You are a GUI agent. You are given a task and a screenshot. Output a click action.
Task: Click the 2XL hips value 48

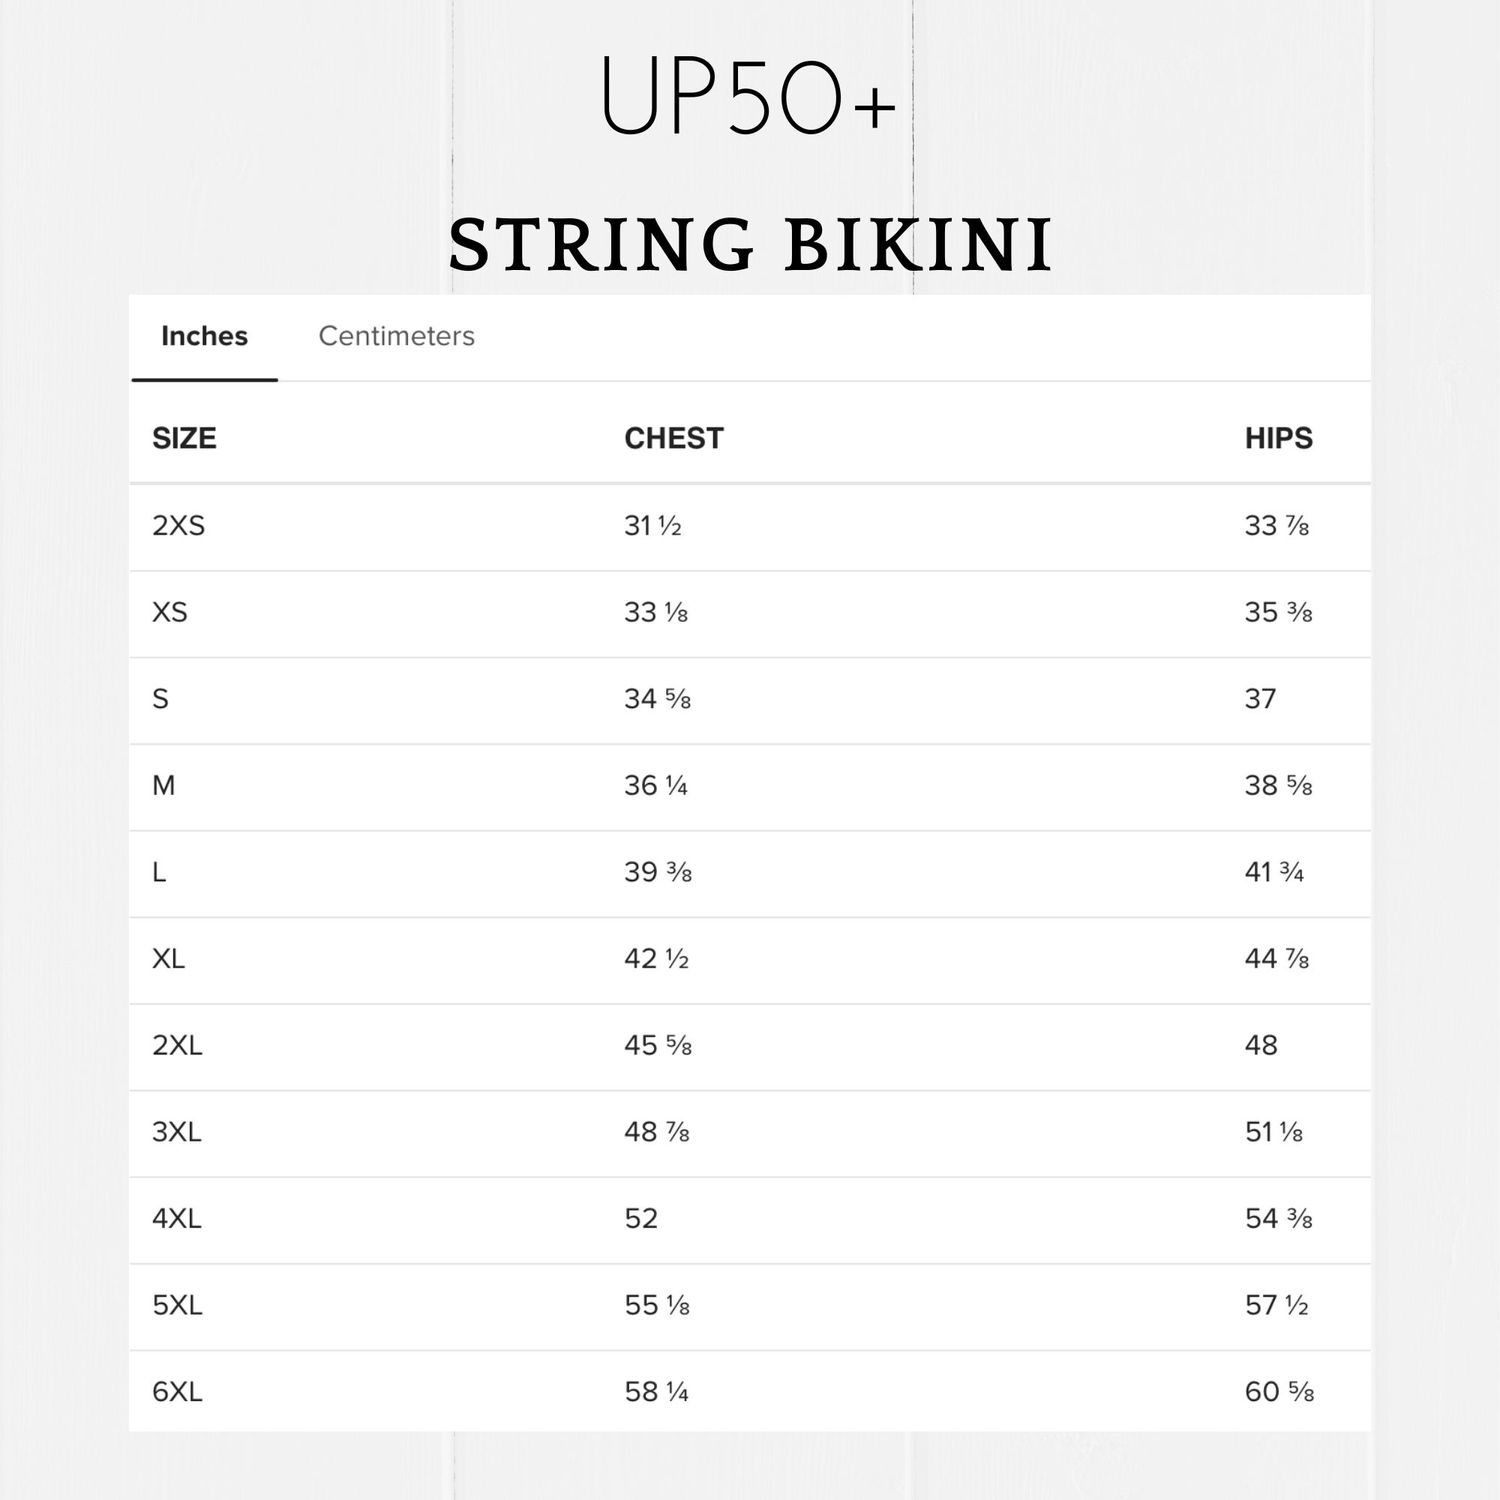(x=1261, y=1046)
